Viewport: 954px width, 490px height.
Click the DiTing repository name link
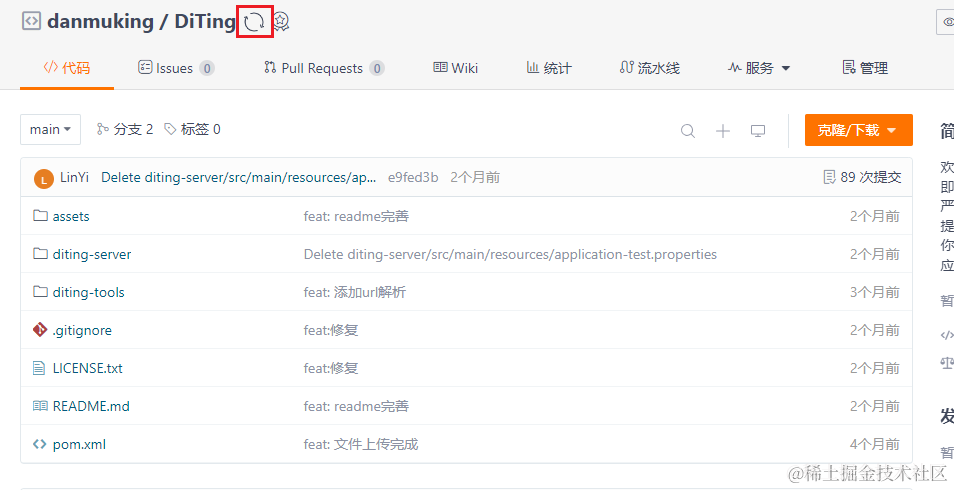point(205,22)
